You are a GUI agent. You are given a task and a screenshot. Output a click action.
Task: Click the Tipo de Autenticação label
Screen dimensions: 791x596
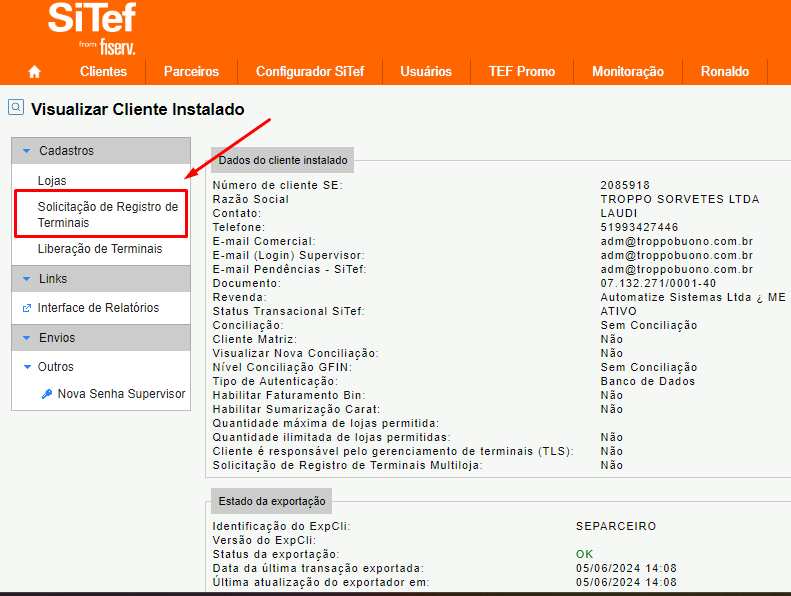[275, 382]
